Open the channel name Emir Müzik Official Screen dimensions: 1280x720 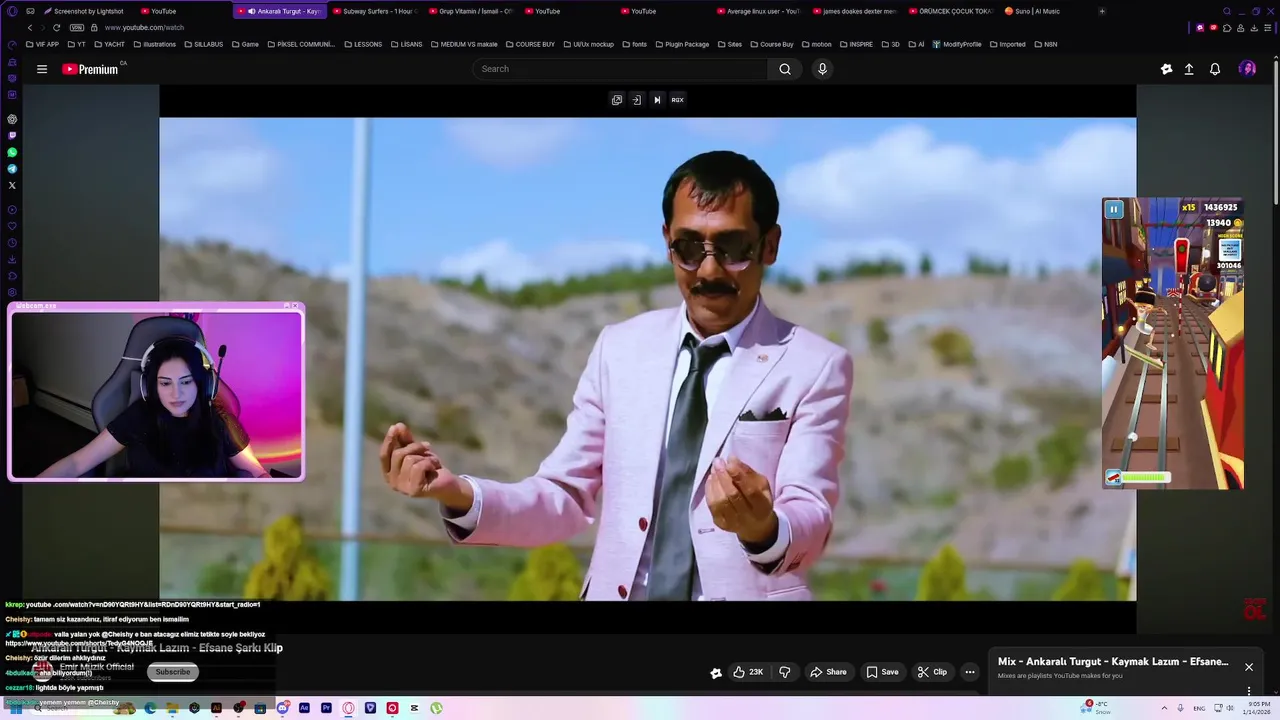[97, 667]
